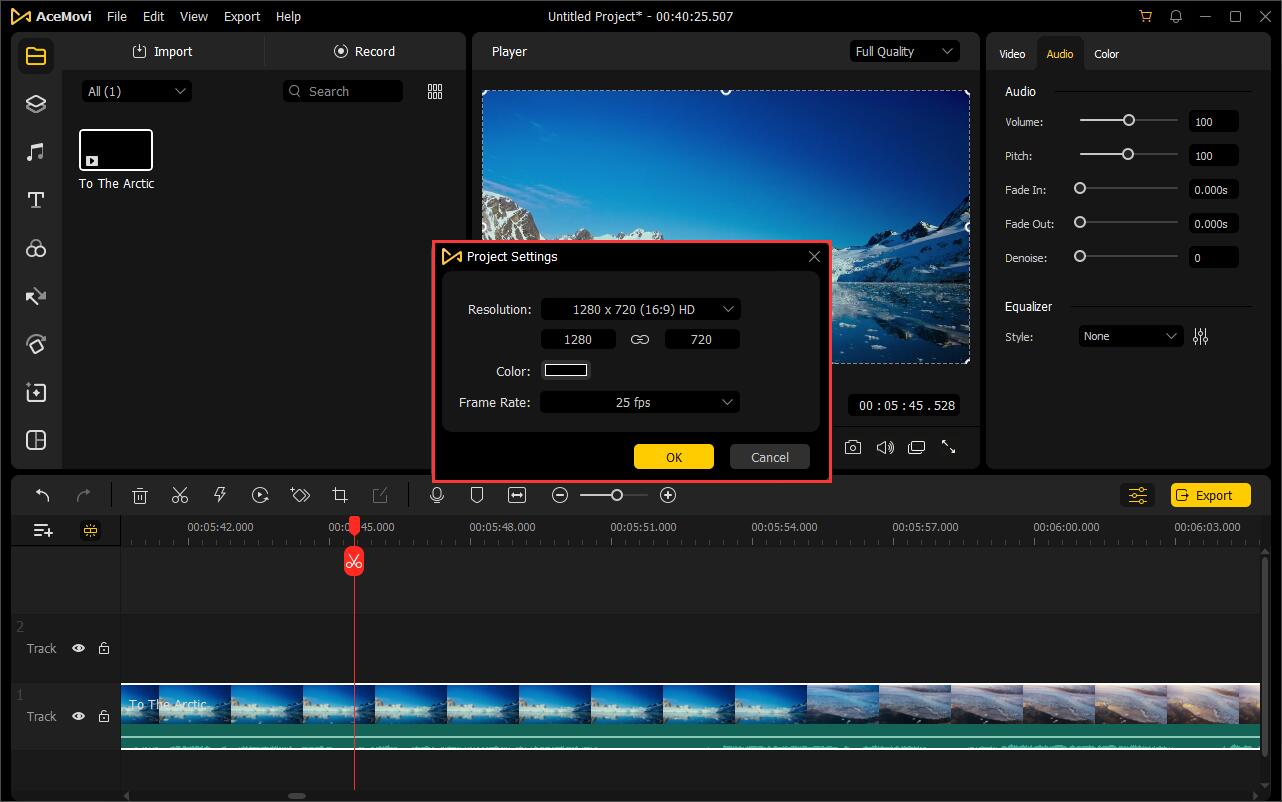Select the crop tool in timeline toolbar
Image resolution: width=1282 pixels, height=802 pixels.
pos(340,495)
